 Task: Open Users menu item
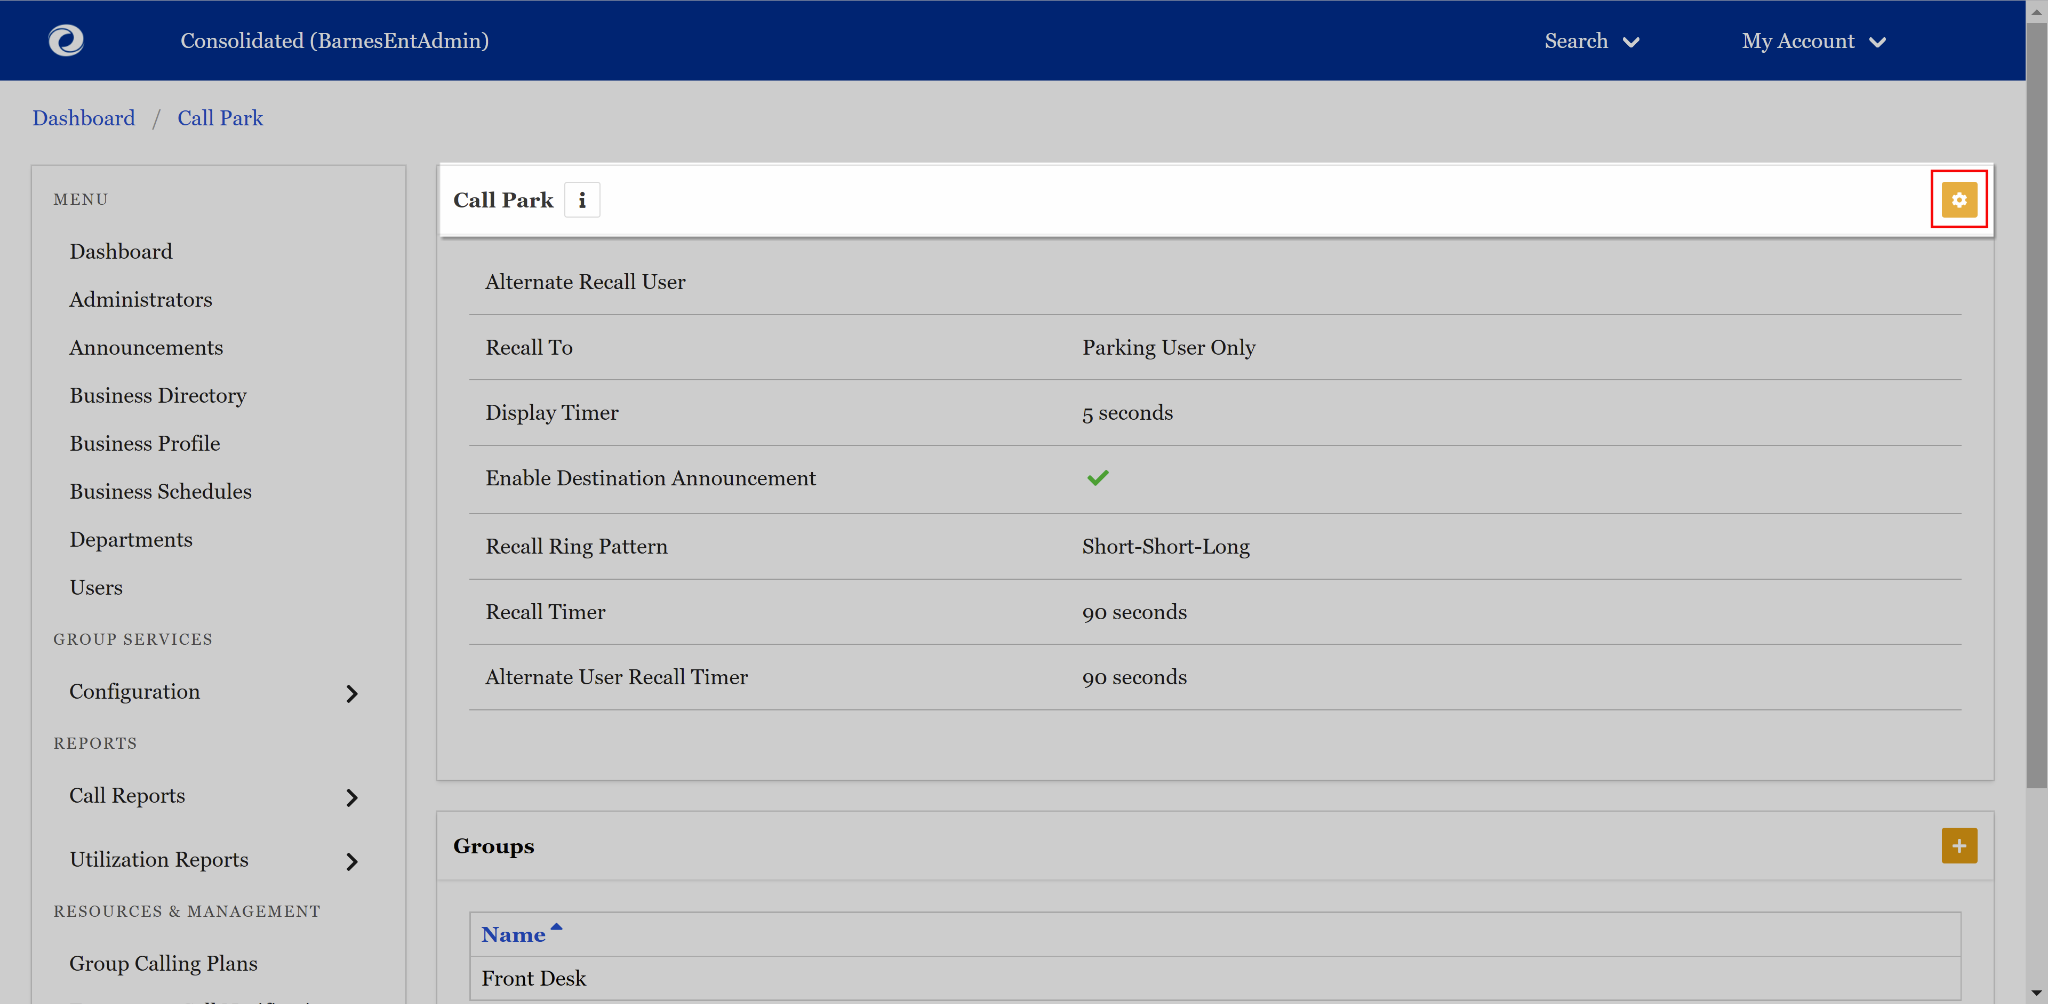(96, 588)
